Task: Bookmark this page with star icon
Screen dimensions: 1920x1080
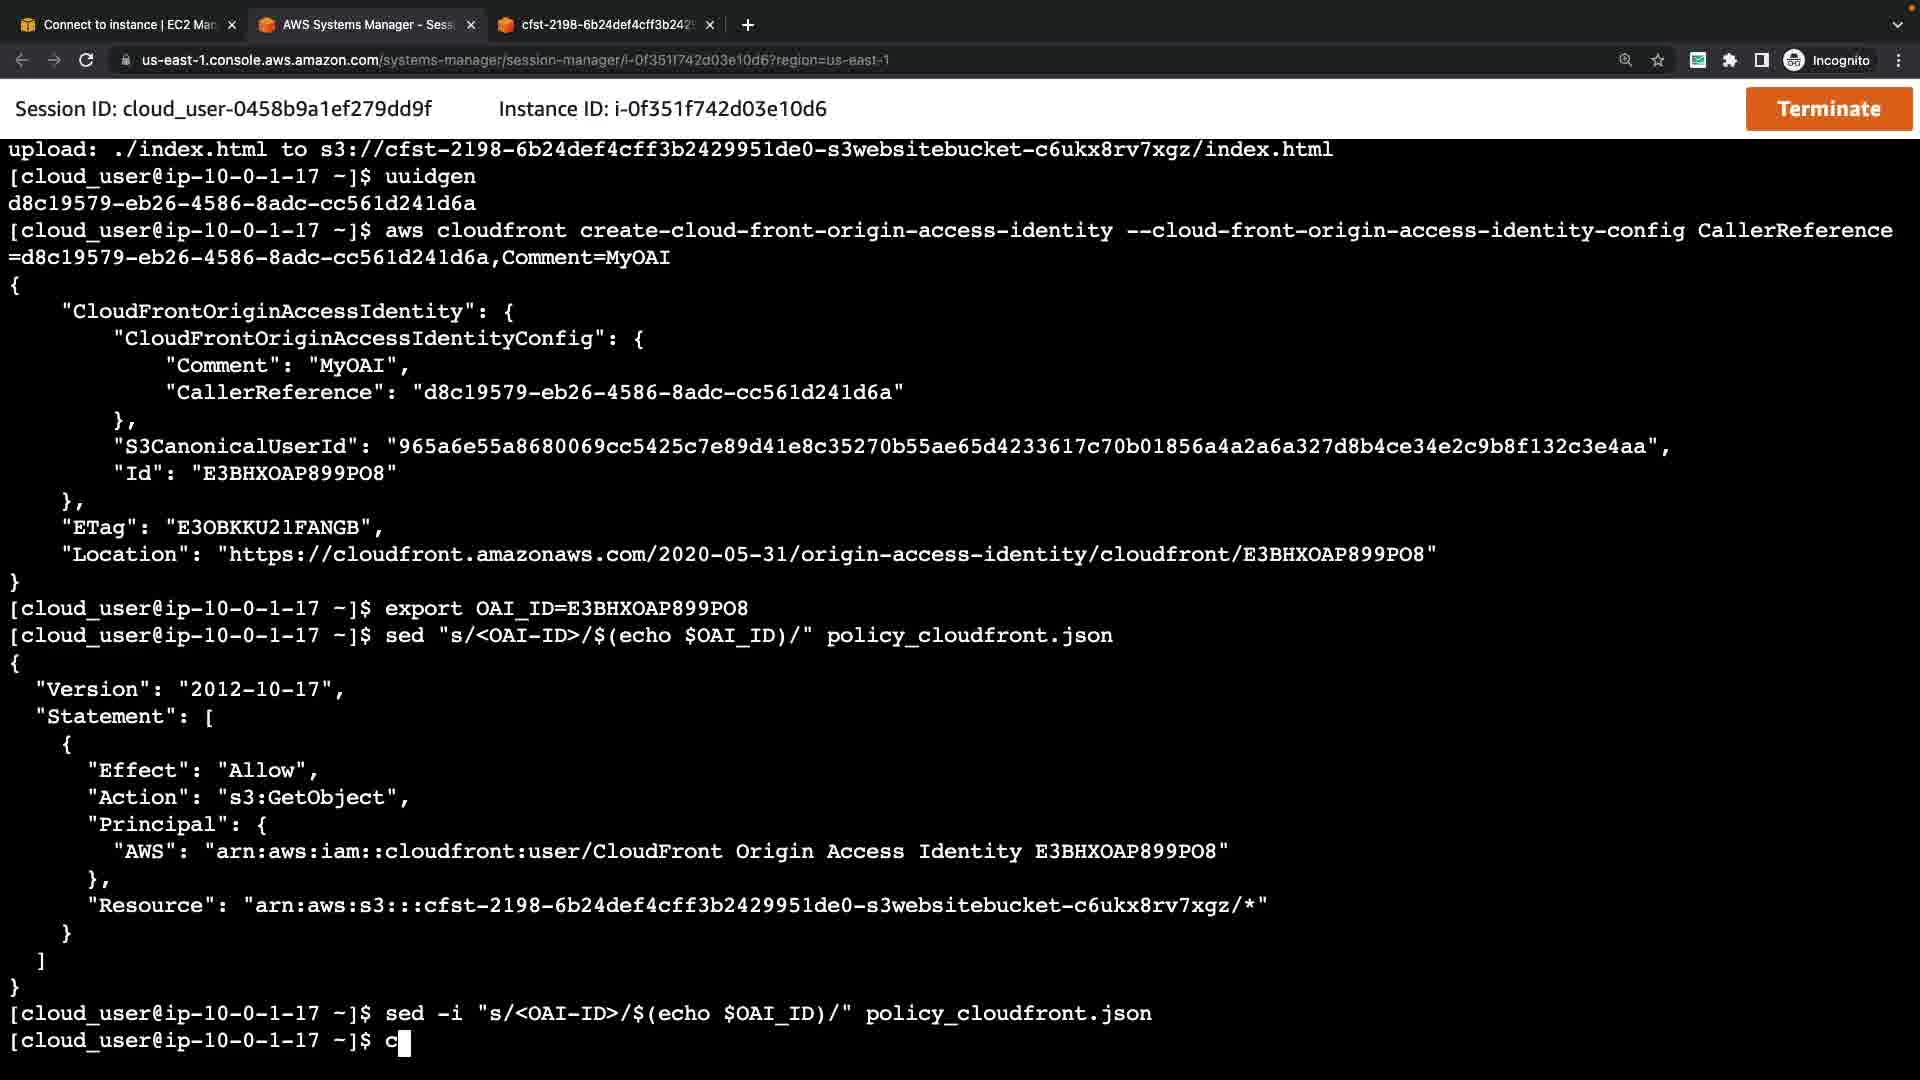Action: tap(1658, 60)
